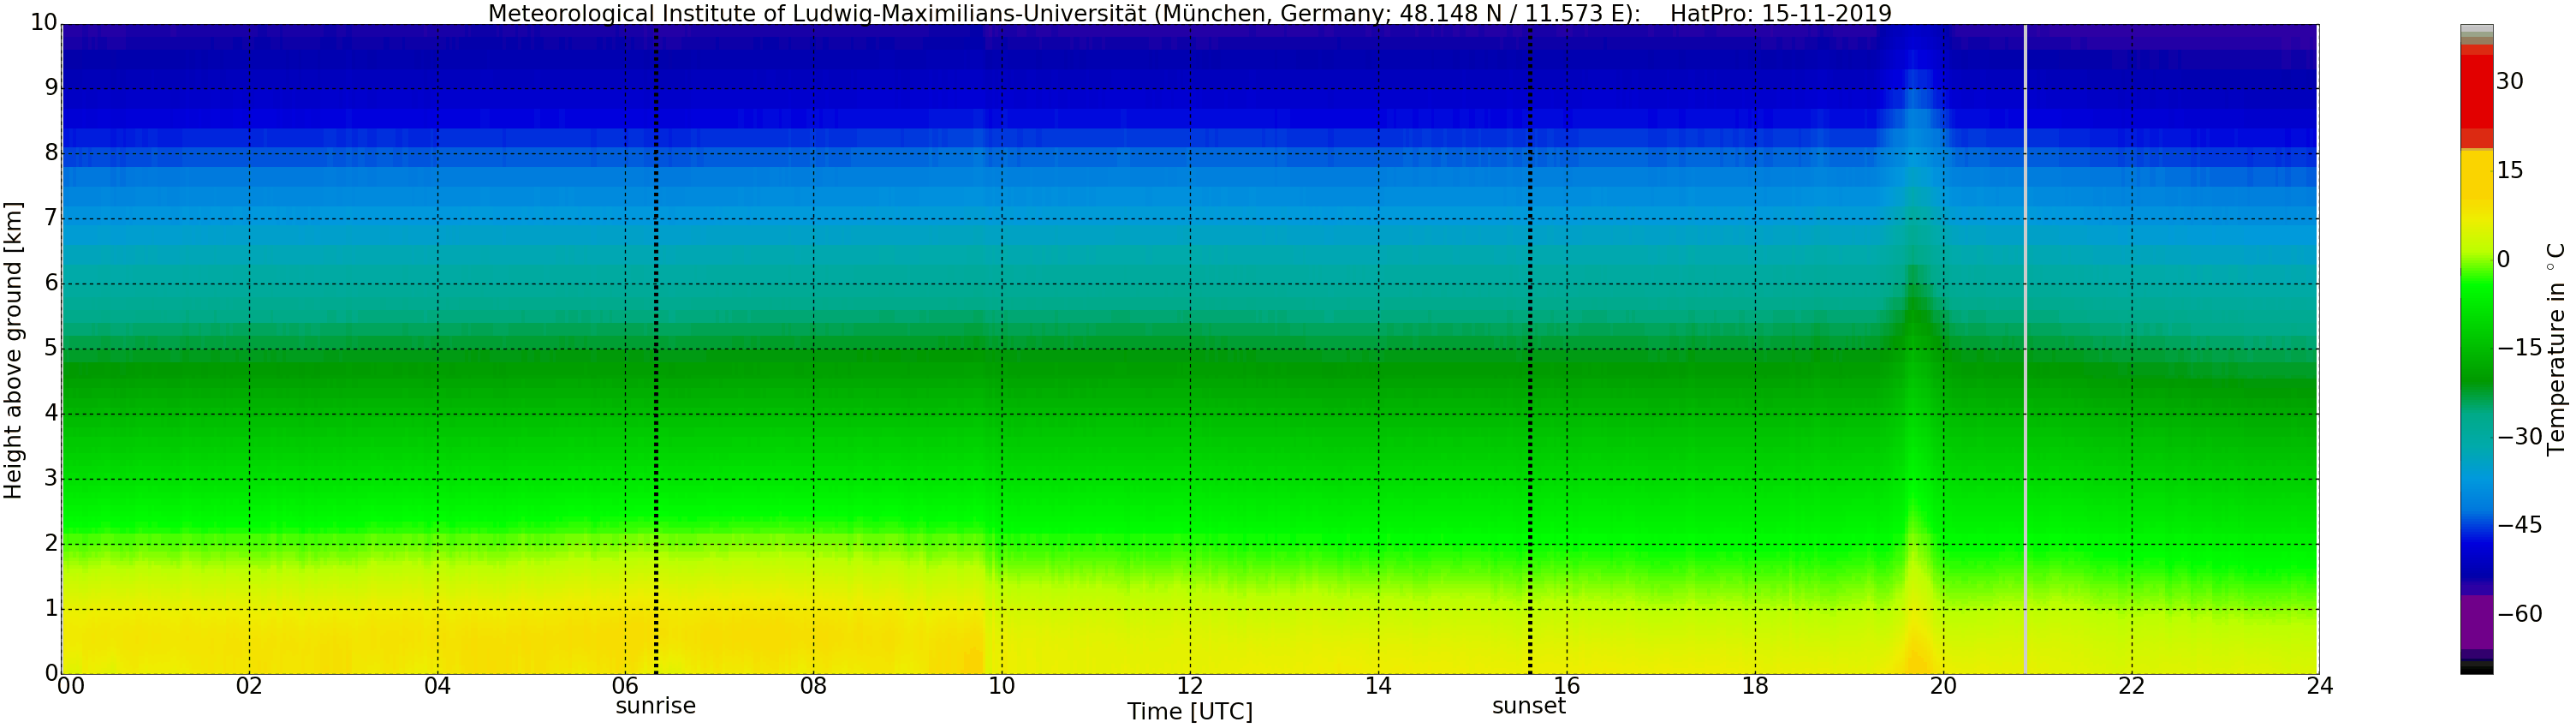Click the sunrise label below the time axis
Image resolution: width=2576 pixels, height=728 pixels.
(x=655, y=706)
